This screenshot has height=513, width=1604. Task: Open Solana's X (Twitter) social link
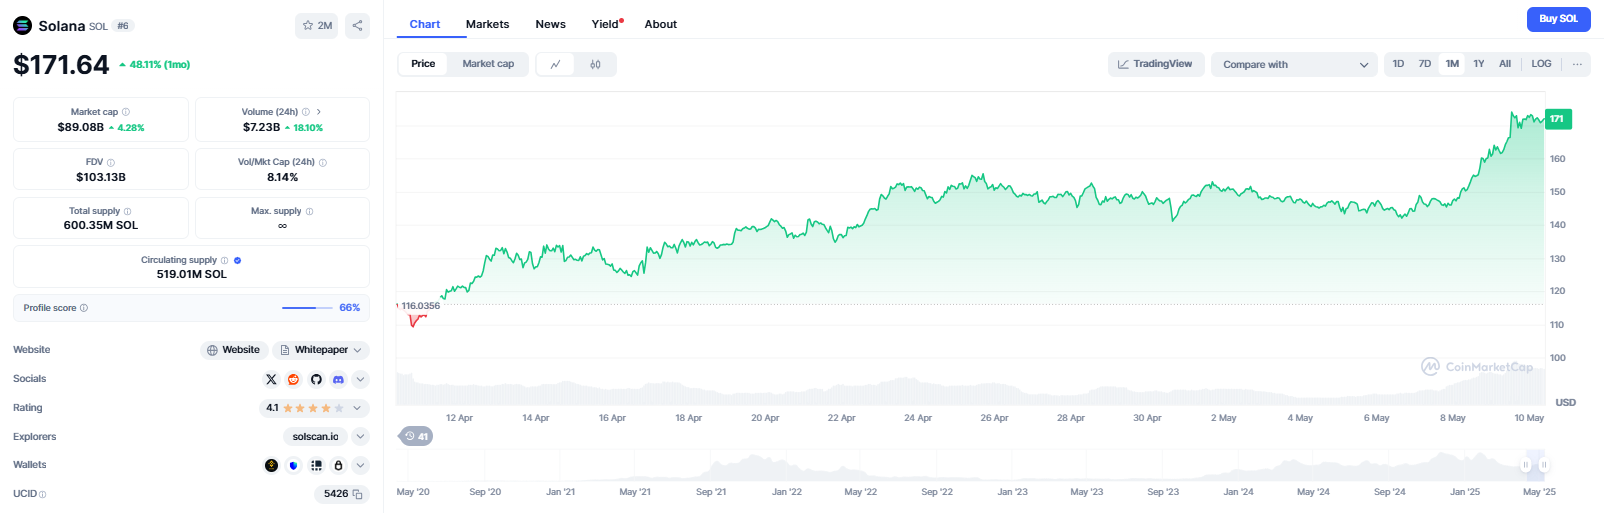pyautogui.click(x=271, y=380)
